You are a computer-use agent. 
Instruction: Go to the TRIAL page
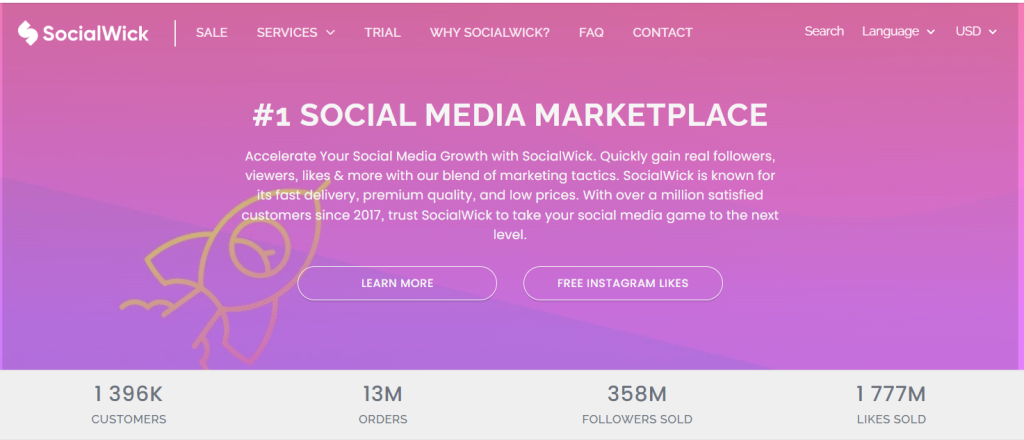382,32
